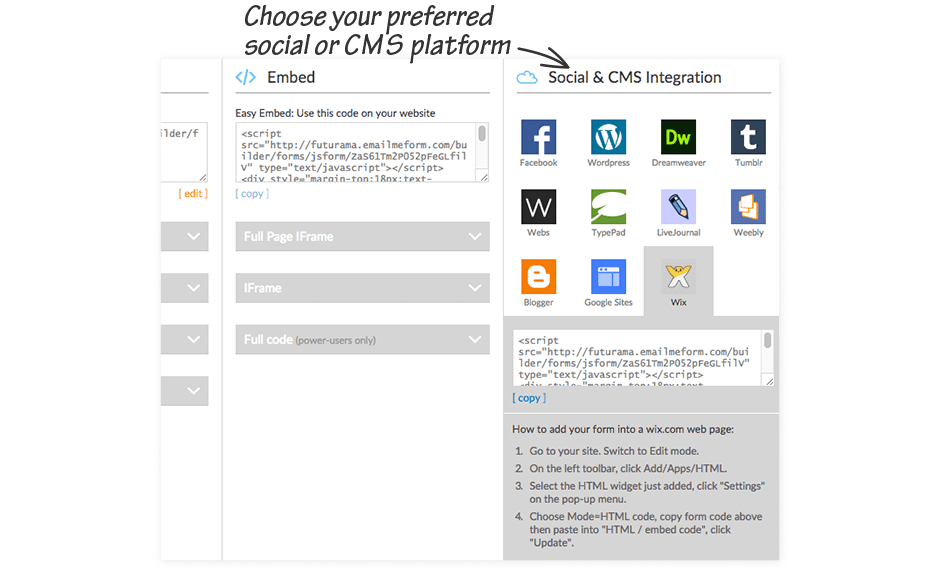Expand the lowest collapsed panel in left column

[x=185, y=391]
